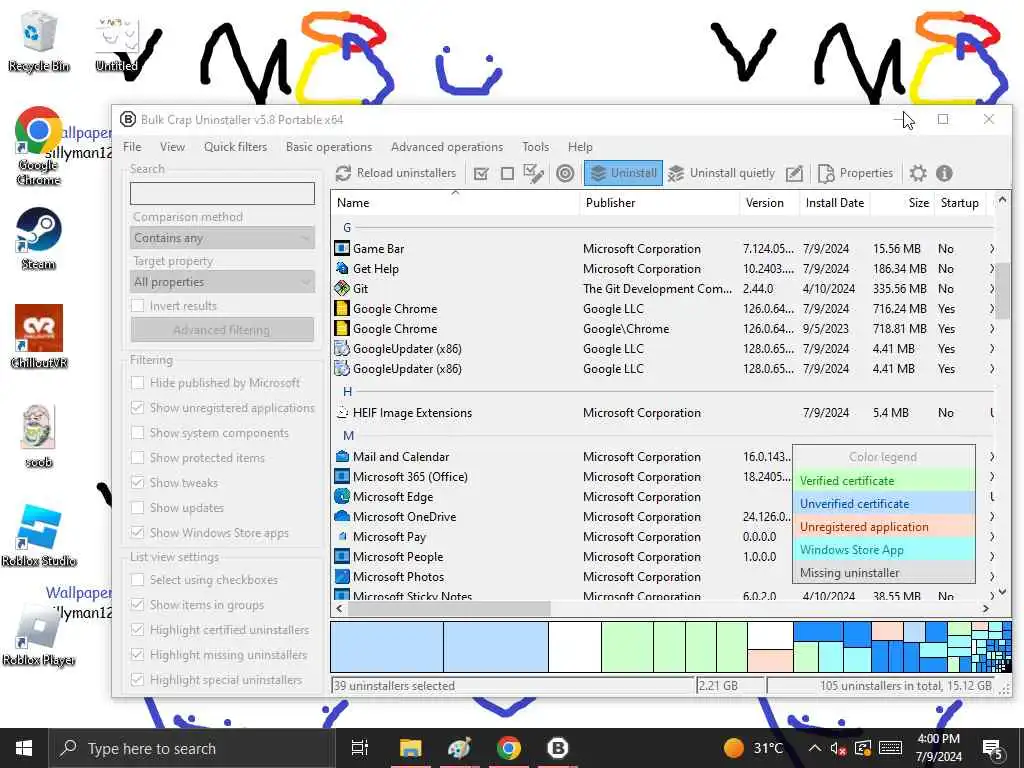Open Steam desktop shortcut

point(39,239)
